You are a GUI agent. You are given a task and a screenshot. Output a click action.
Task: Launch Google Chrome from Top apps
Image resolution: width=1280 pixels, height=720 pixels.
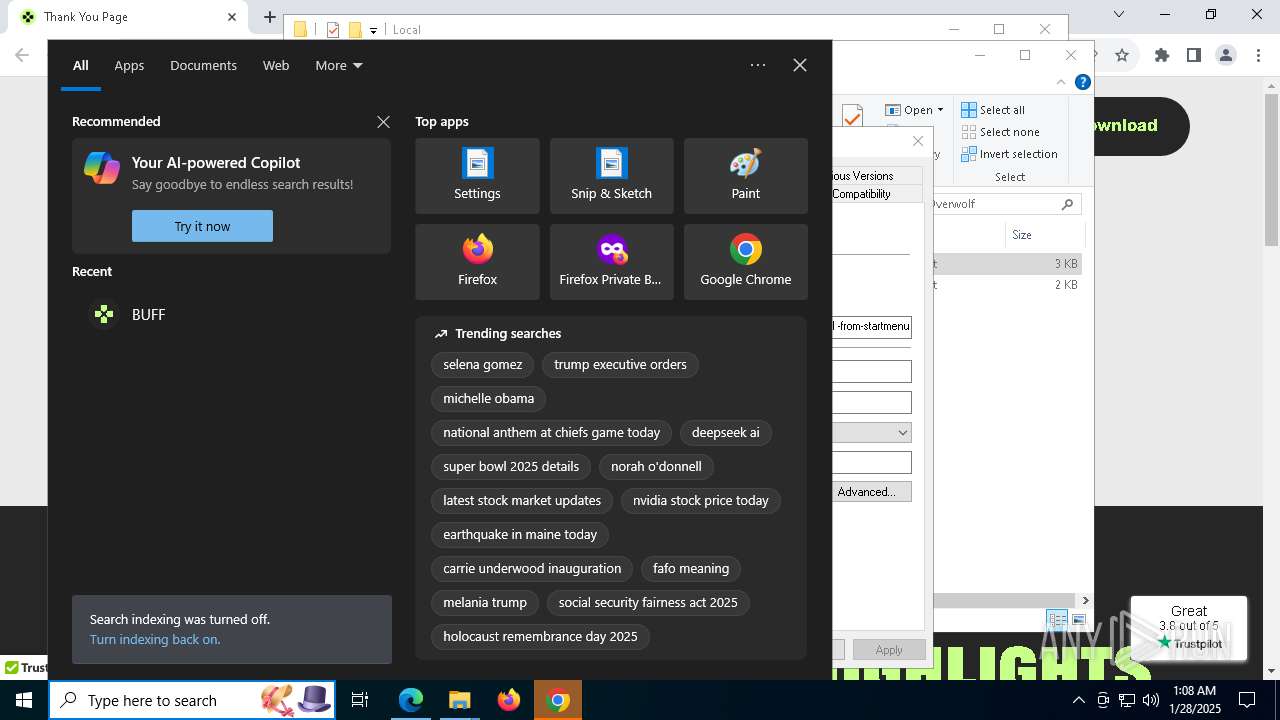[x=745, y=262]
